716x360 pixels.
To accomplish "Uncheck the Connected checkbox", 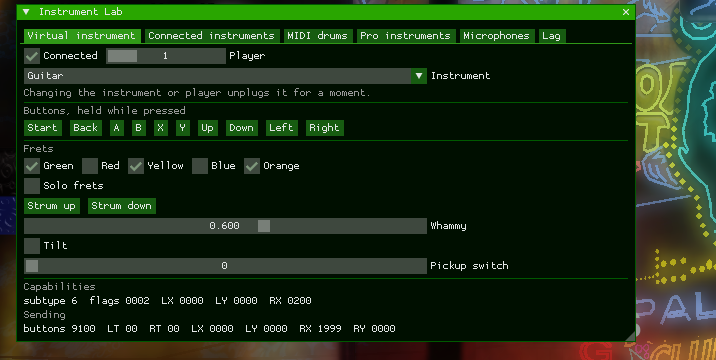I will point(32,56).
